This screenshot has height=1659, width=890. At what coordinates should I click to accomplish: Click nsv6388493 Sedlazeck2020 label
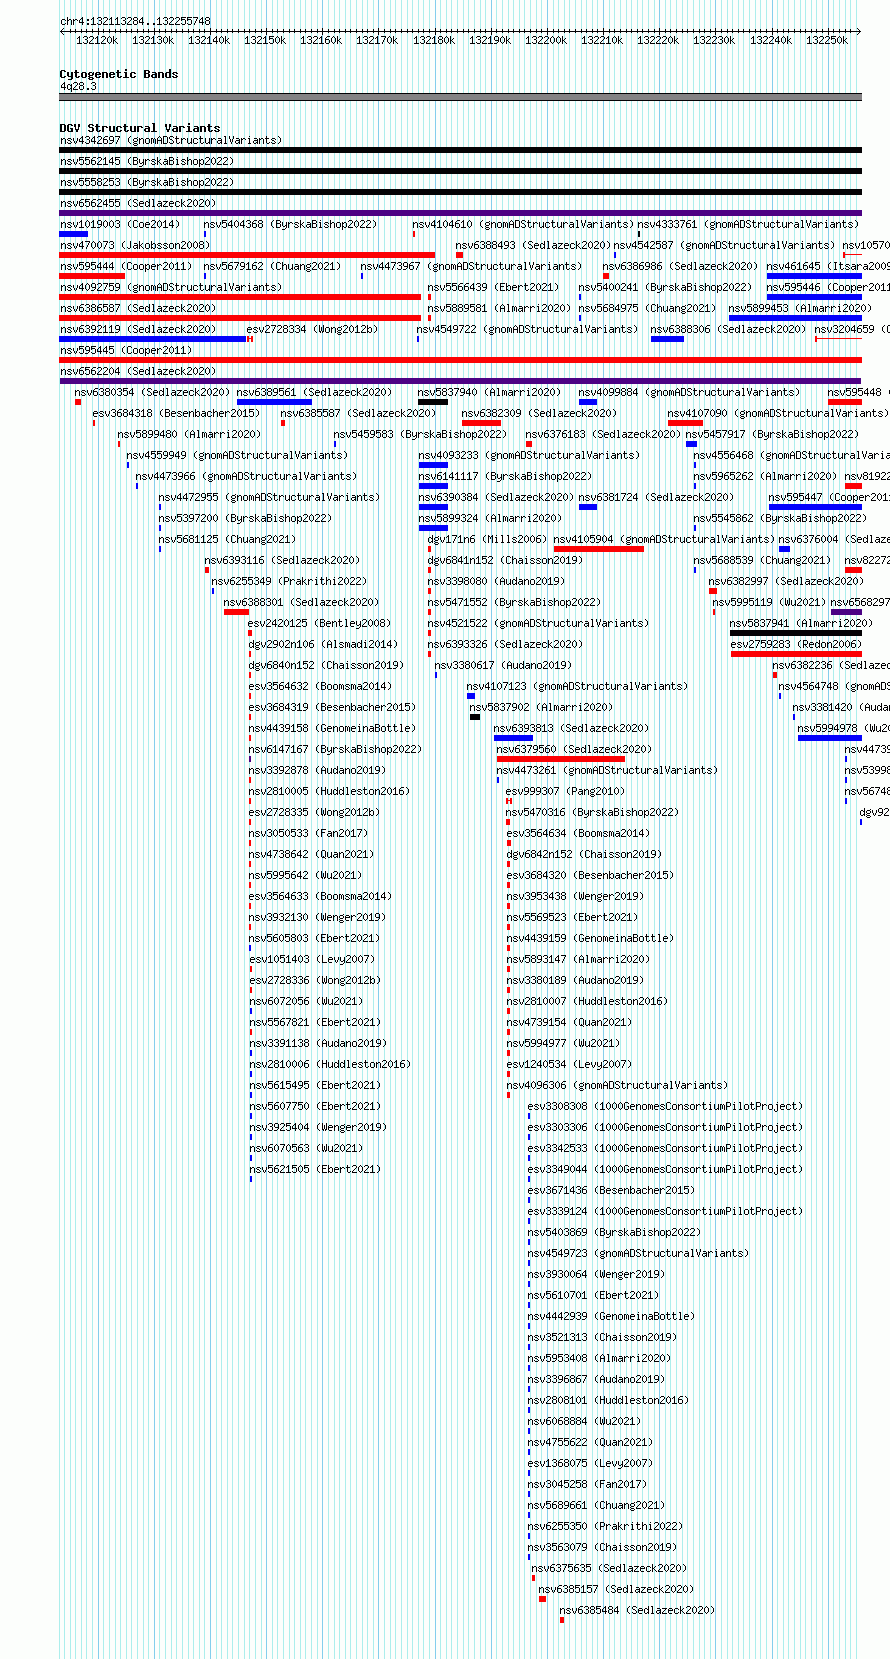(x=533, y=245)
